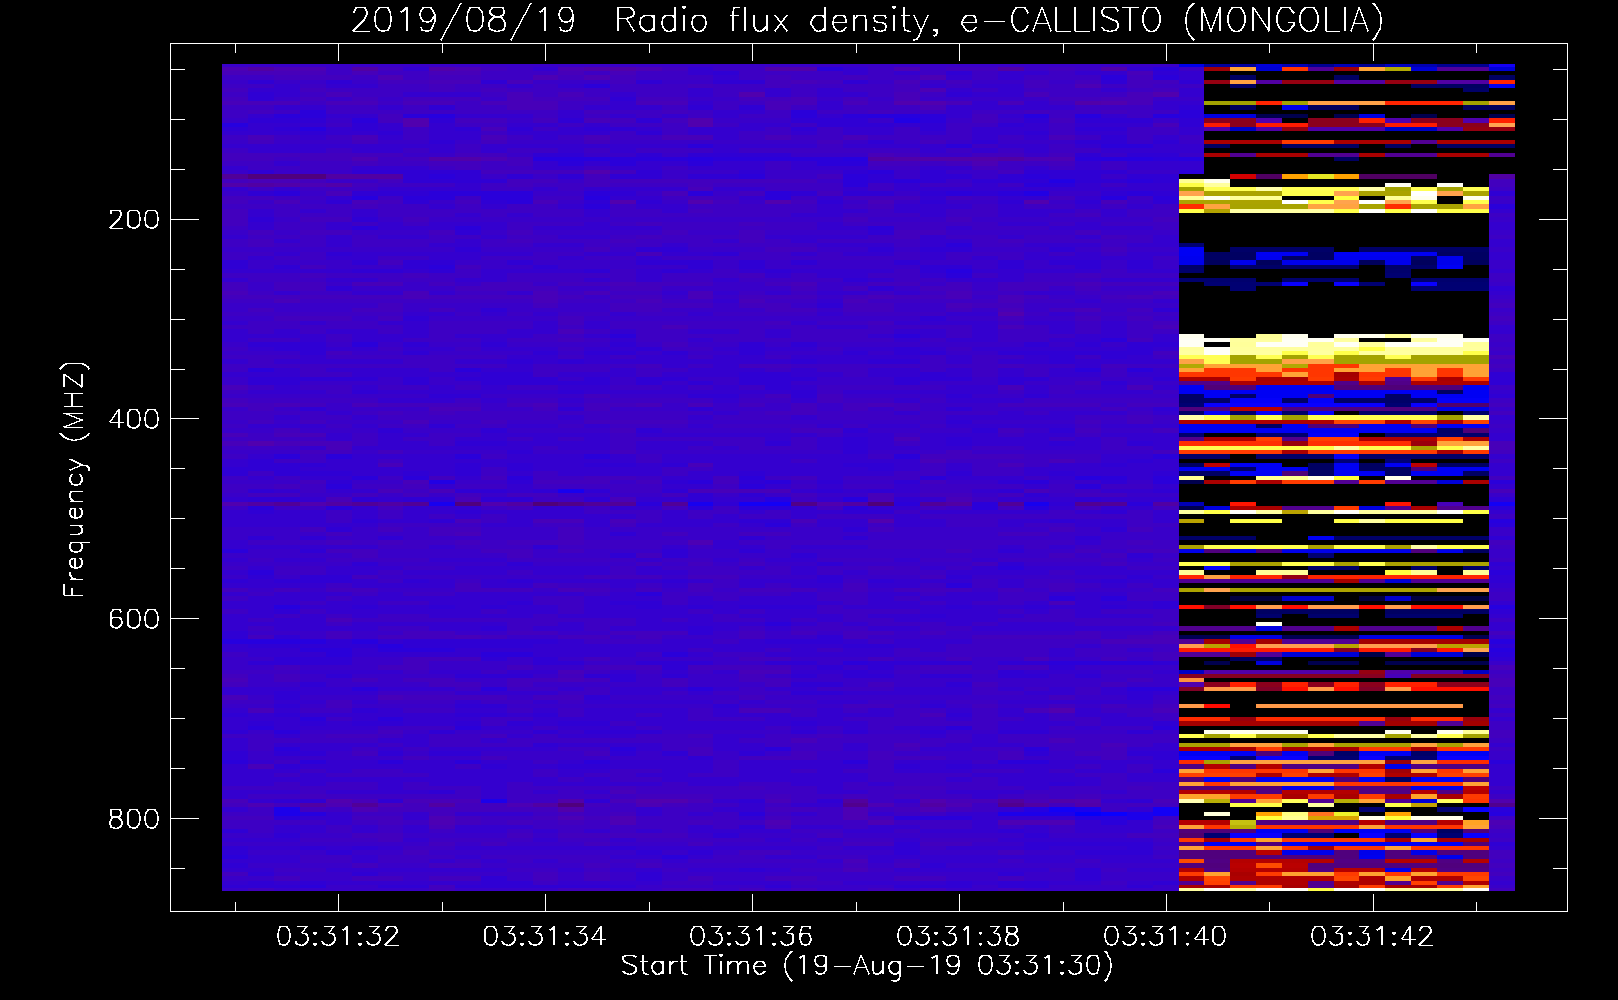Click the 03:31:38 time tick label
The image size is (1618, 1000).
pyautogui.click(x=959, y=937)
